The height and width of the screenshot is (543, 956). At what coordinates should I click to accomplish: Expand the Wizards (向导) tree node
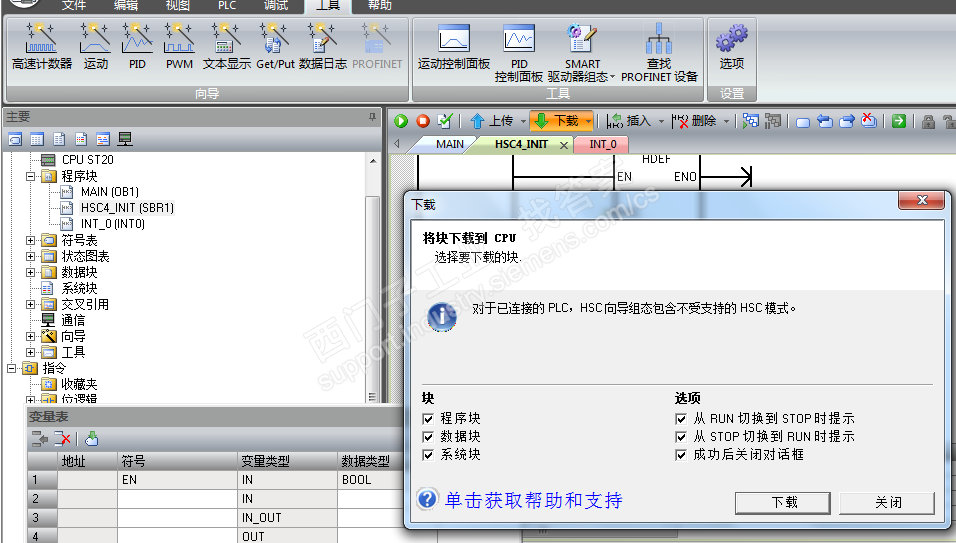(30, 336)
